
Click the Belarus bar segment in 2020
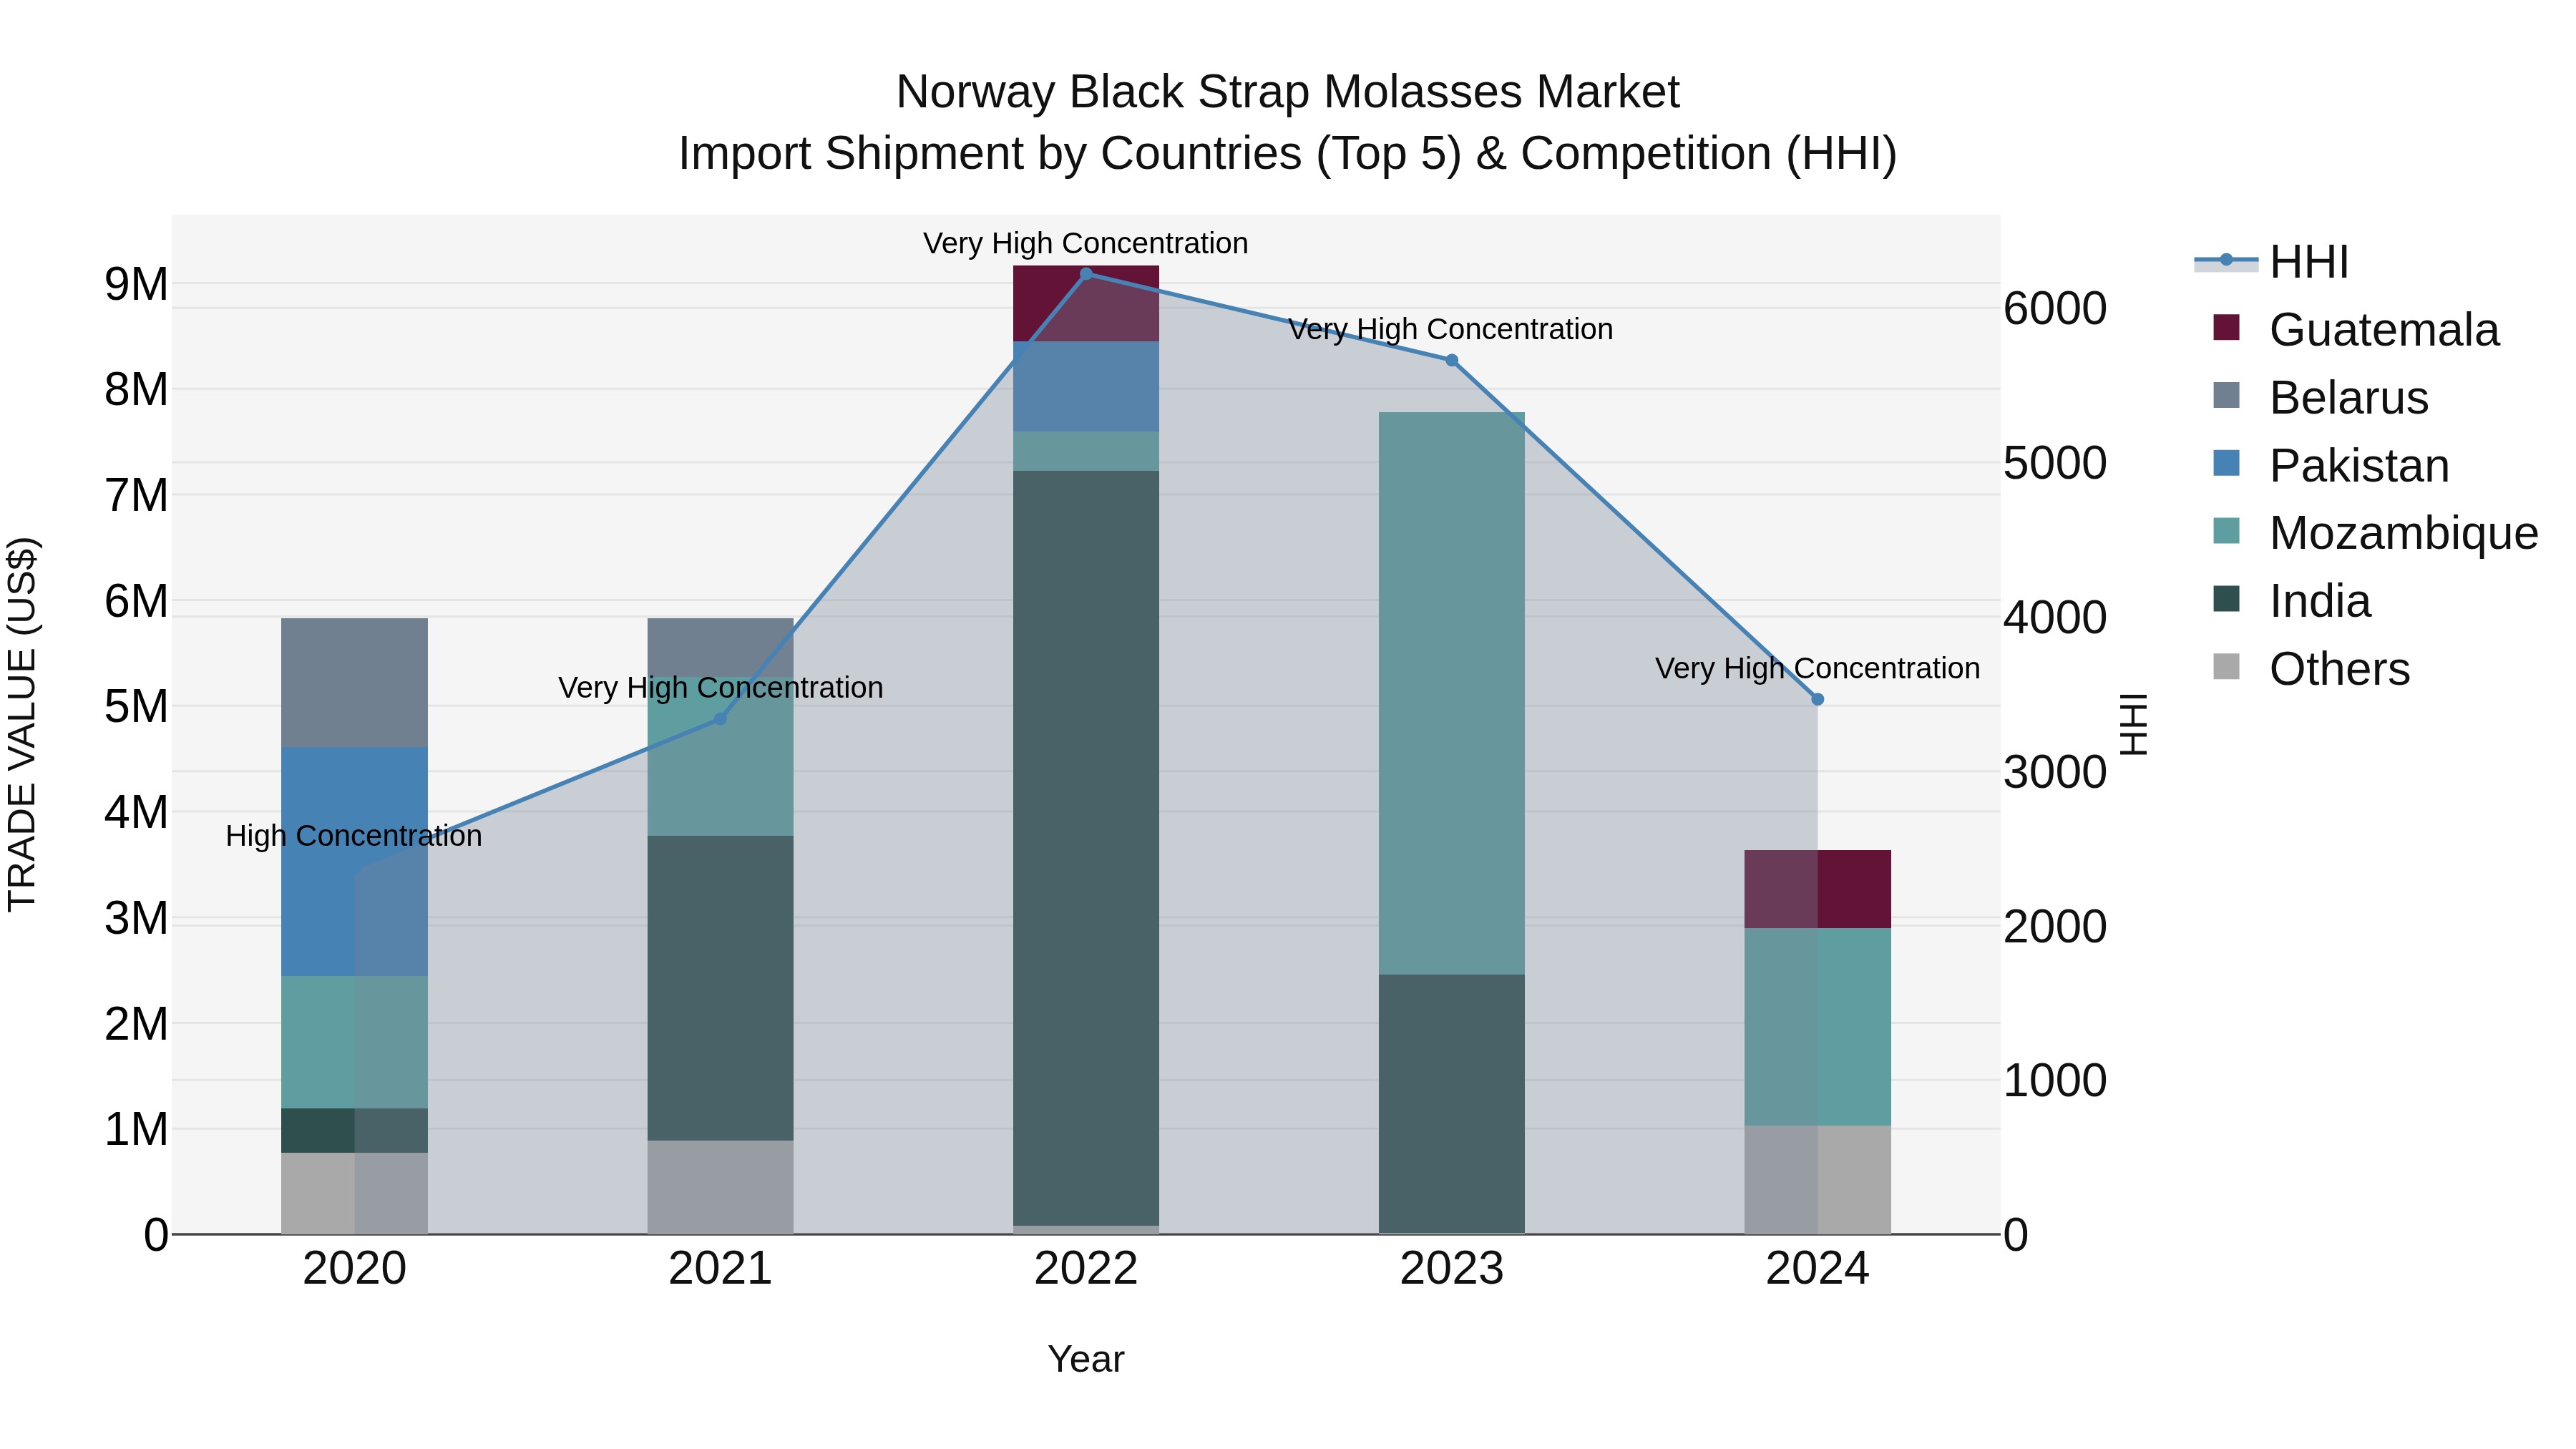click(354, 682)
